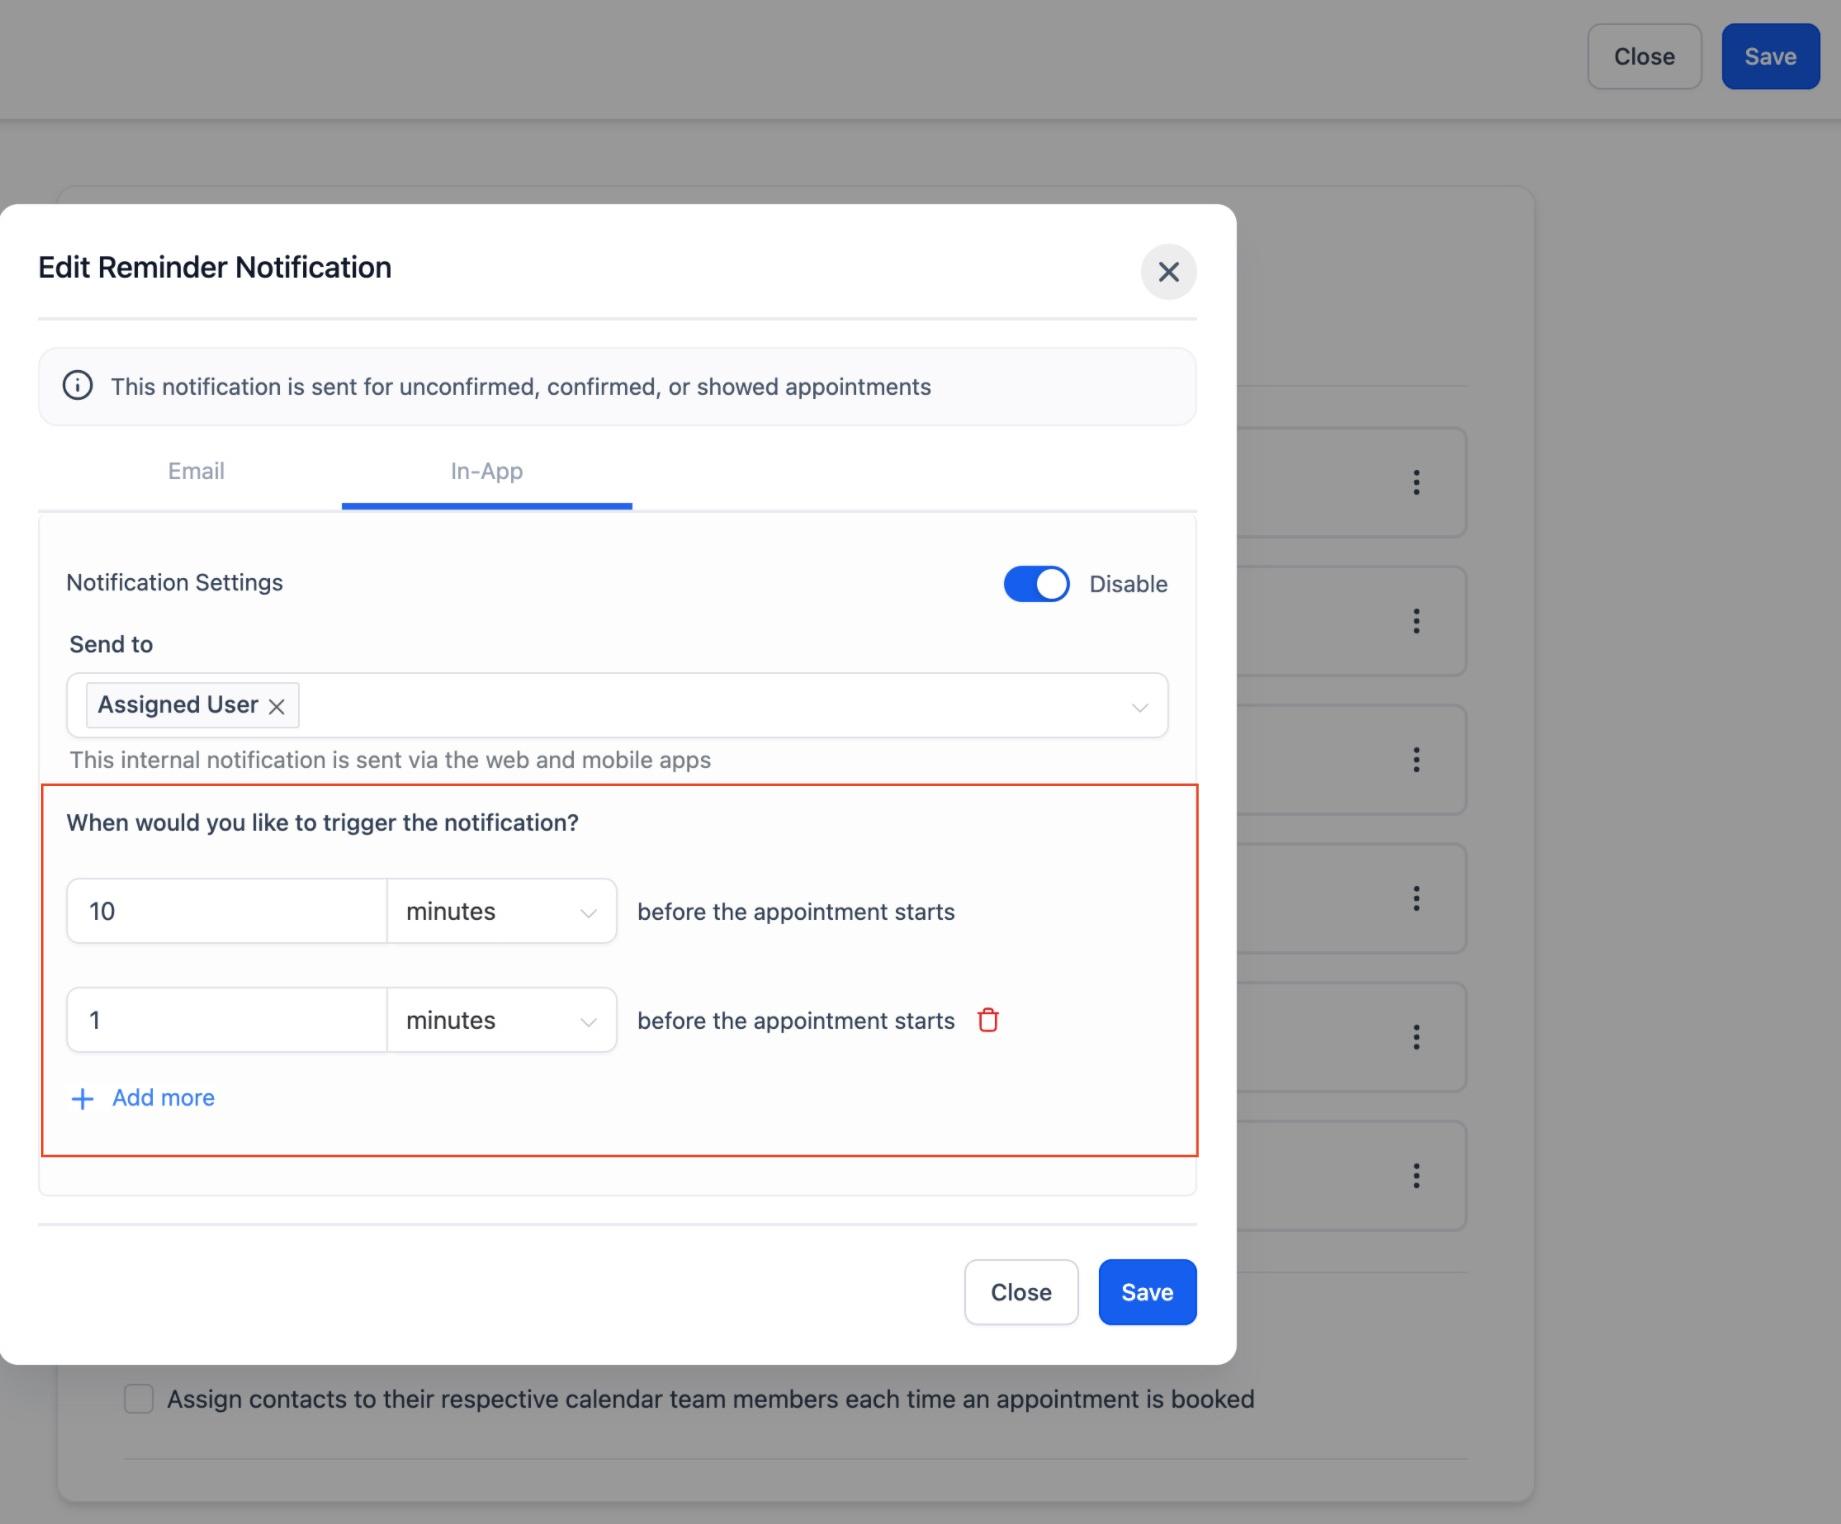Open the fourth three-dot options menu
The height and width of the screenshot is (1524, 1841).
pyautogui.click(x=1416, y=898)
